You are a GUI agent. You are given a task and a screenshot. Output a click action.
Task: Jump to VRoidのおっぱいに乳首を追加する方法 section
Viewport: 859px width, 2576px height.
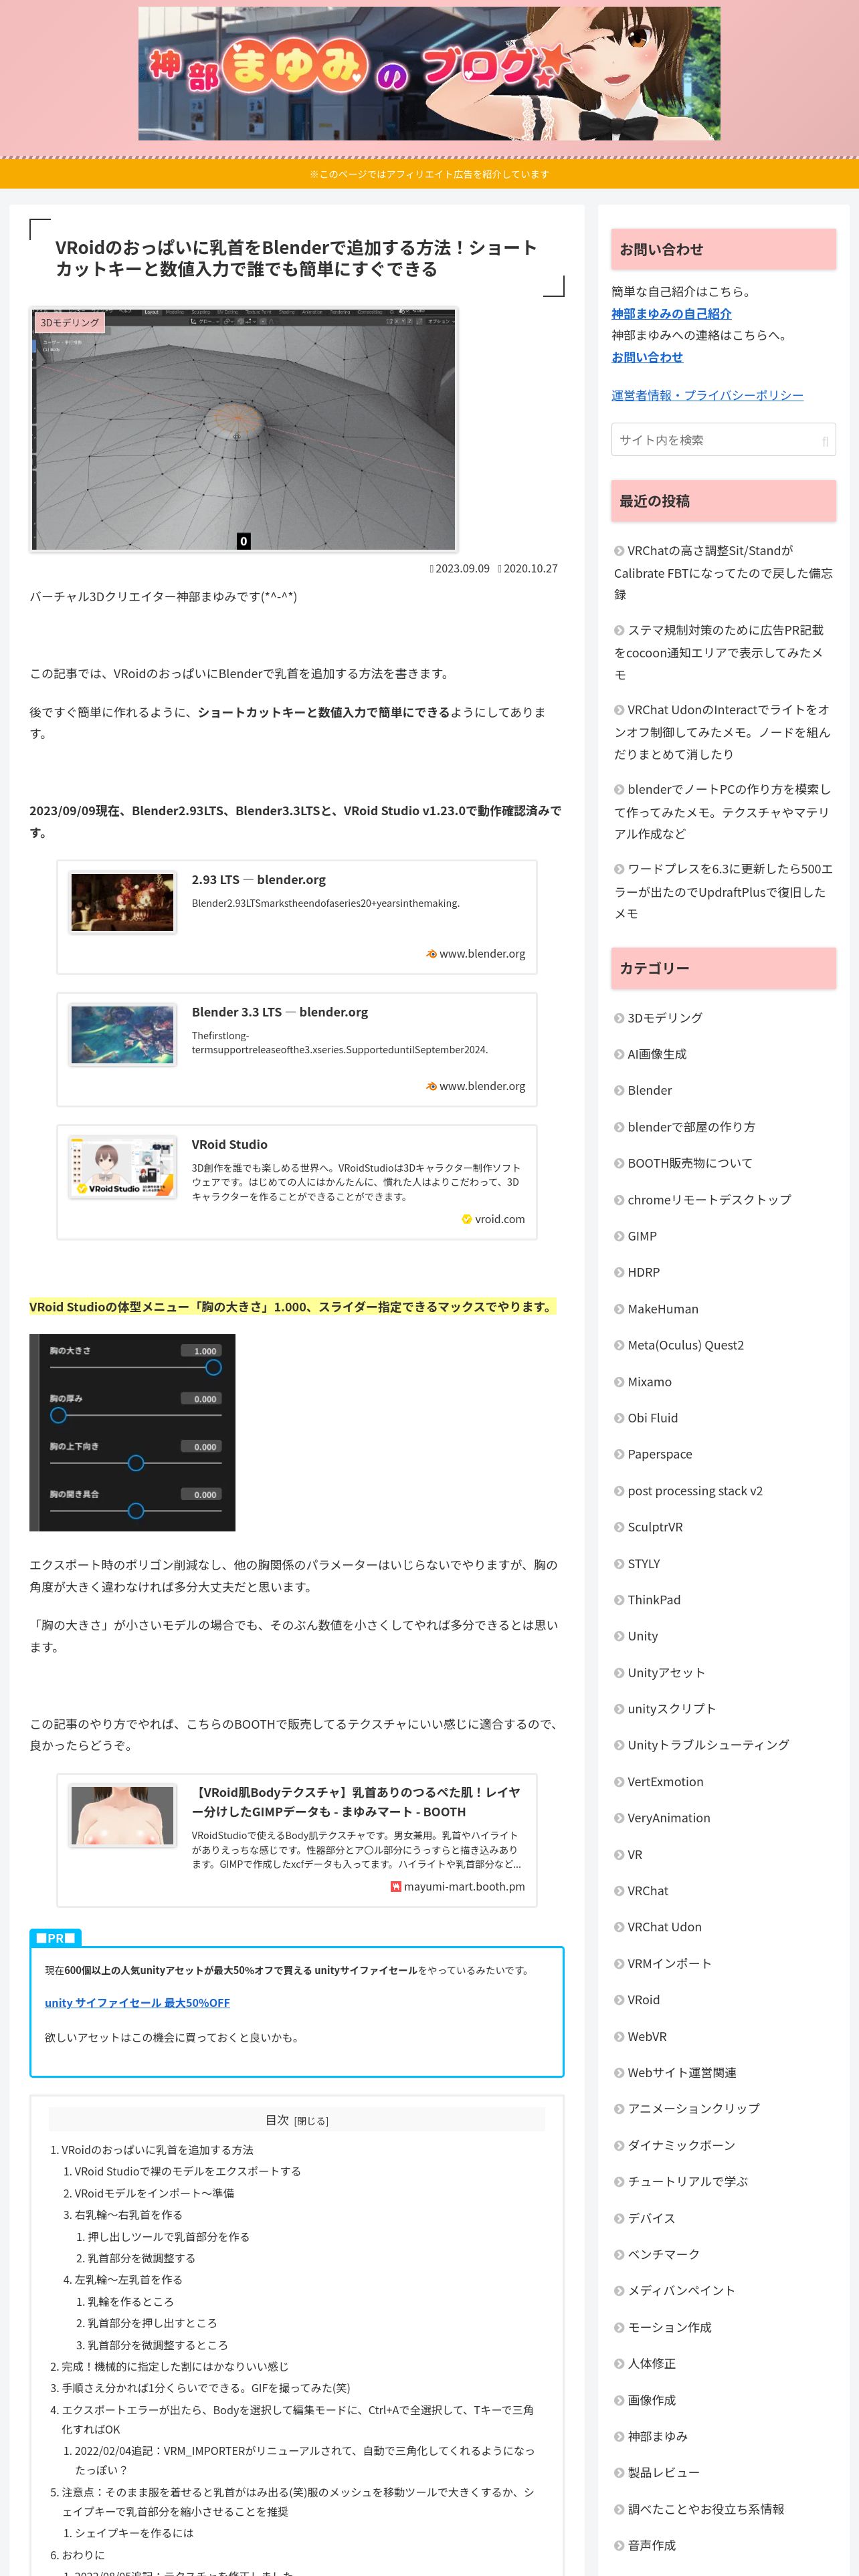pyautogui.click(x=157, y=2150)
